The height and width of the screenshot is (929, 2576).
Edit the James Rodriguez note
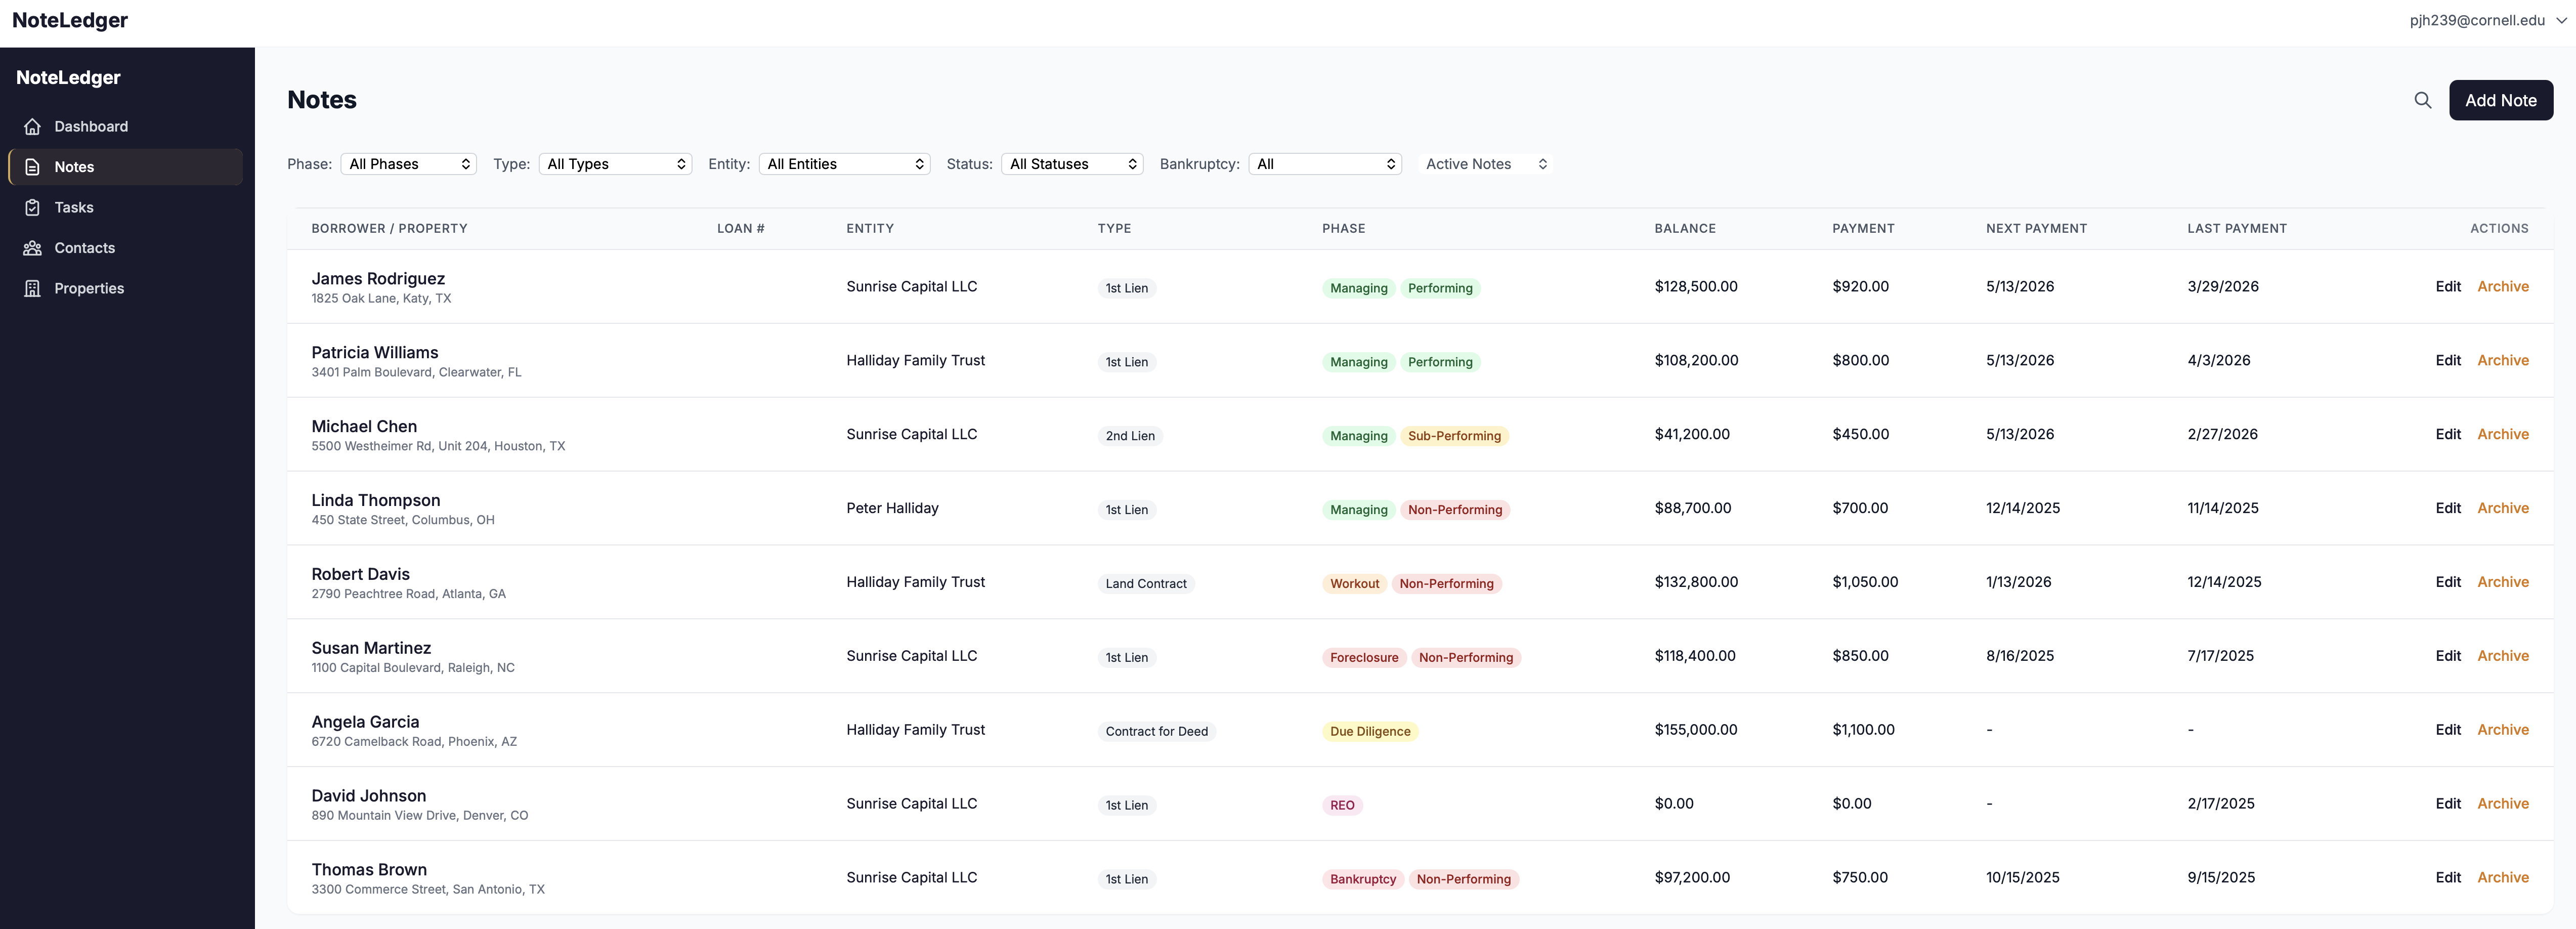pyautogui.click(x=2447, y=287)
